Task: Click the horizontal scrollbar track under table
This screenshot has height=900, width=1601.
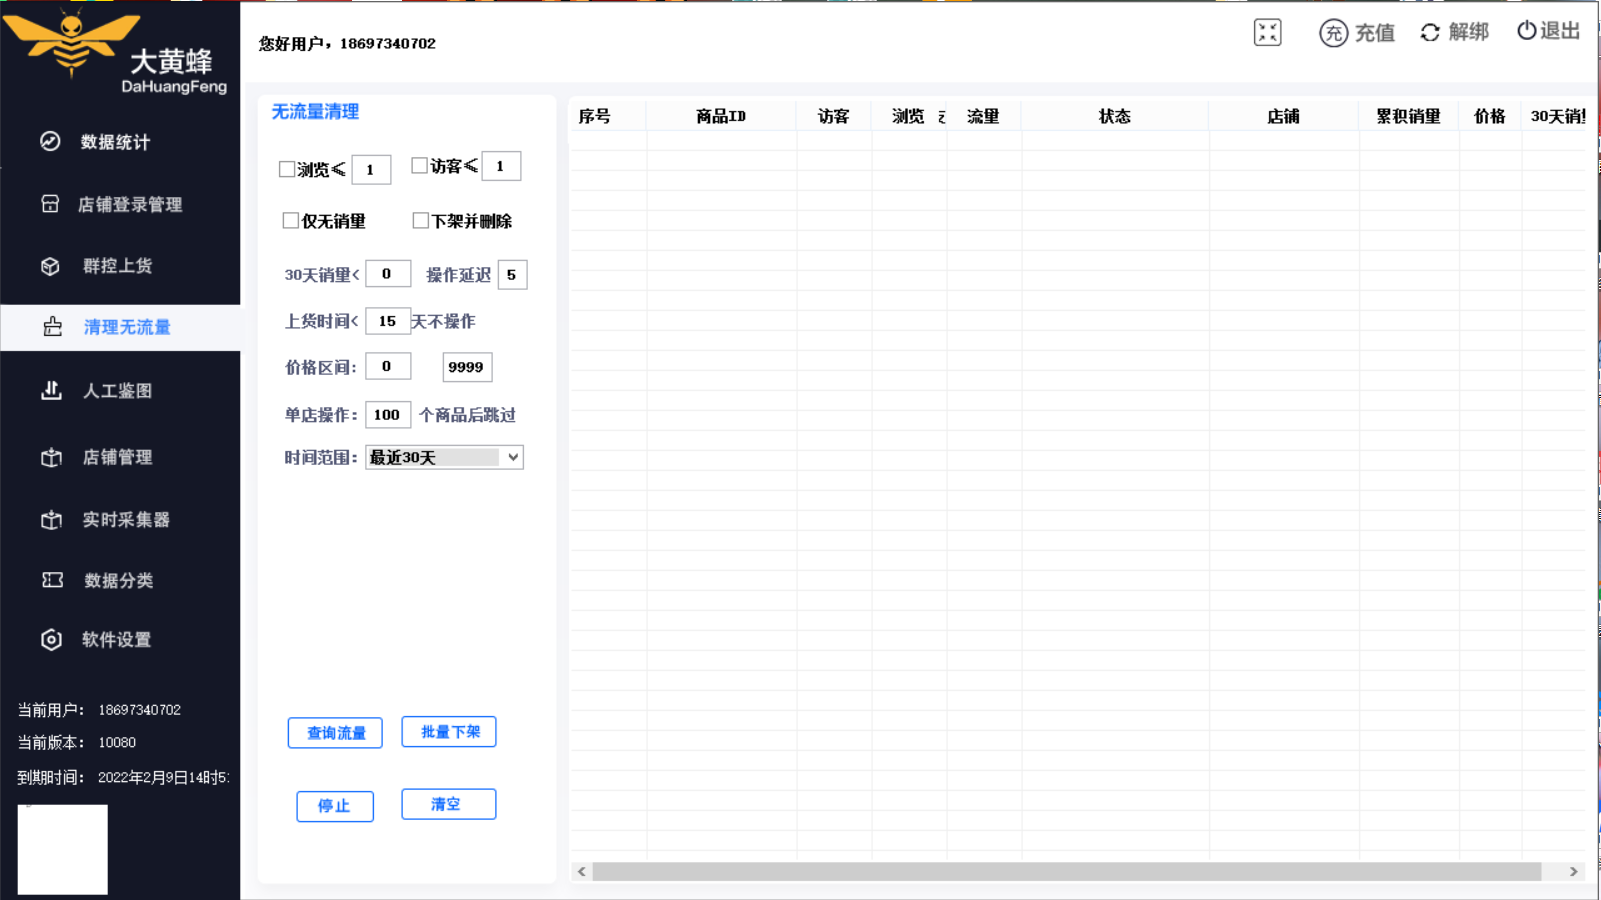Action: (1066, 872)
